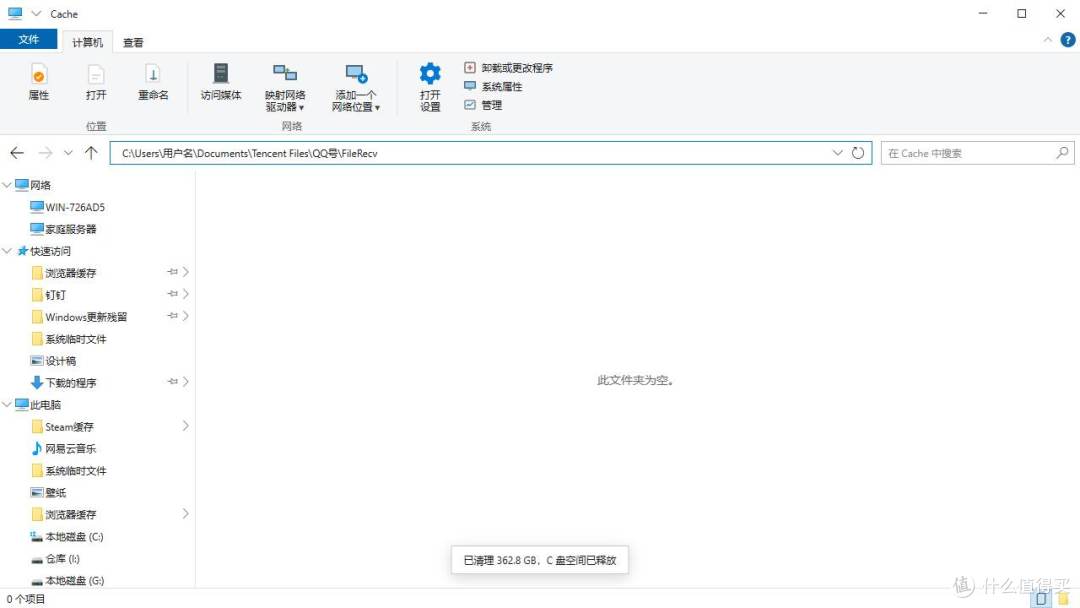1080x608 pixels.
Task: Click the Cache window system icon
Action: [15, 13]
